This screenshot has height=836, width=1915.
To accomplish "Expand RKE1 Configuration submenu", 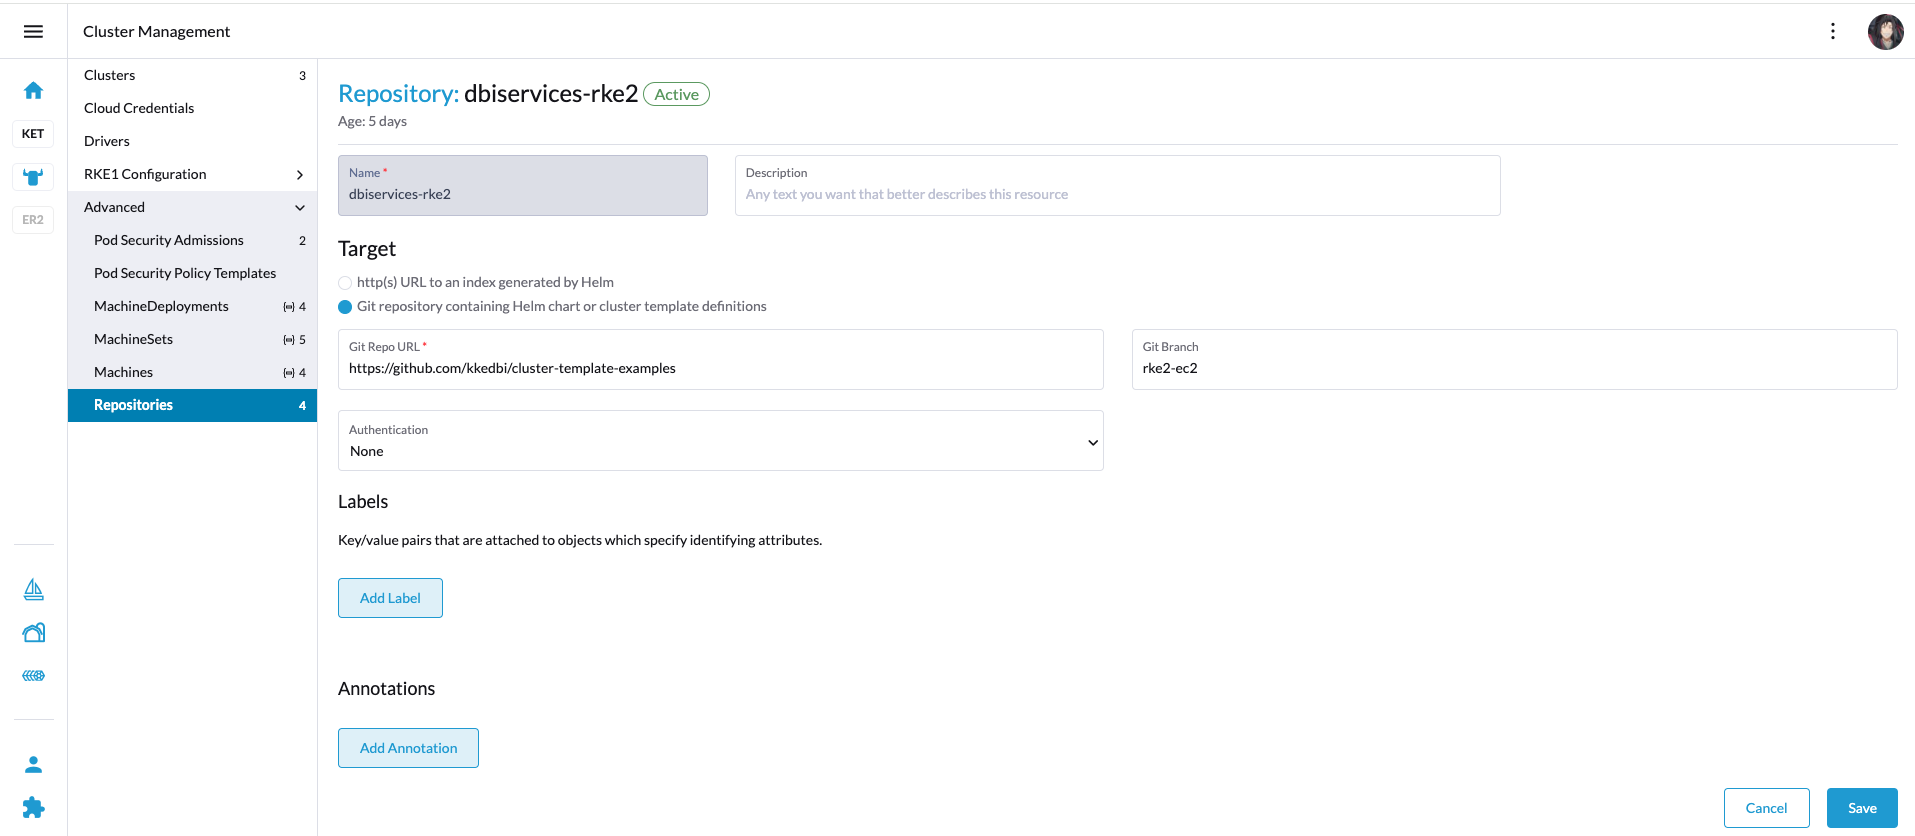I will pyautogui.click(x=299, y=175).
